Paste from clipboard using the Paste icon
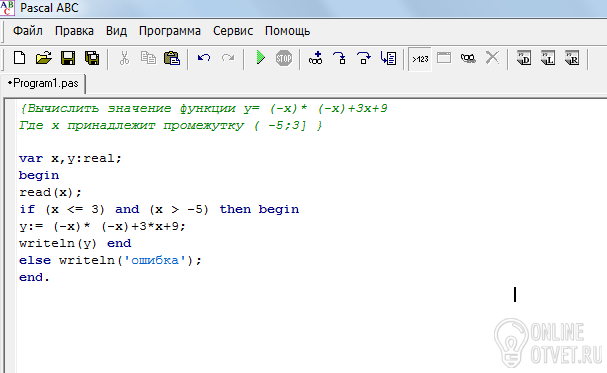 tap(172, 58)
